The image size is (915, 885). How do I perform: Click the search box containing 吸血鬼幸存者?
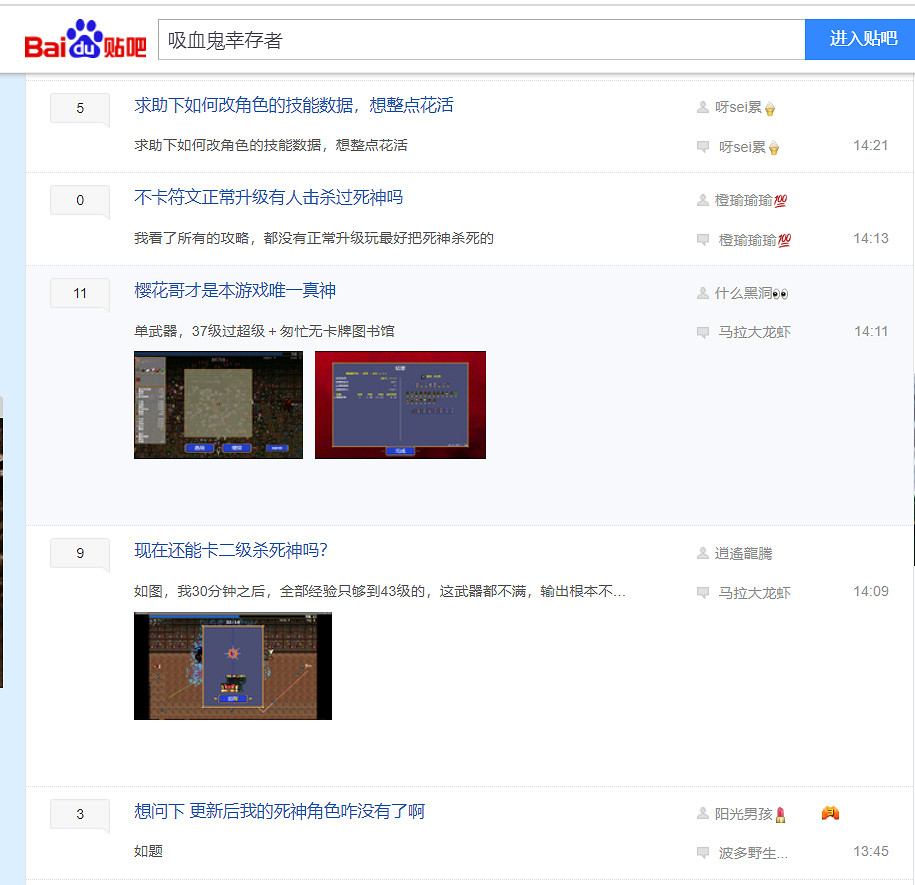[x=480, y=39]
